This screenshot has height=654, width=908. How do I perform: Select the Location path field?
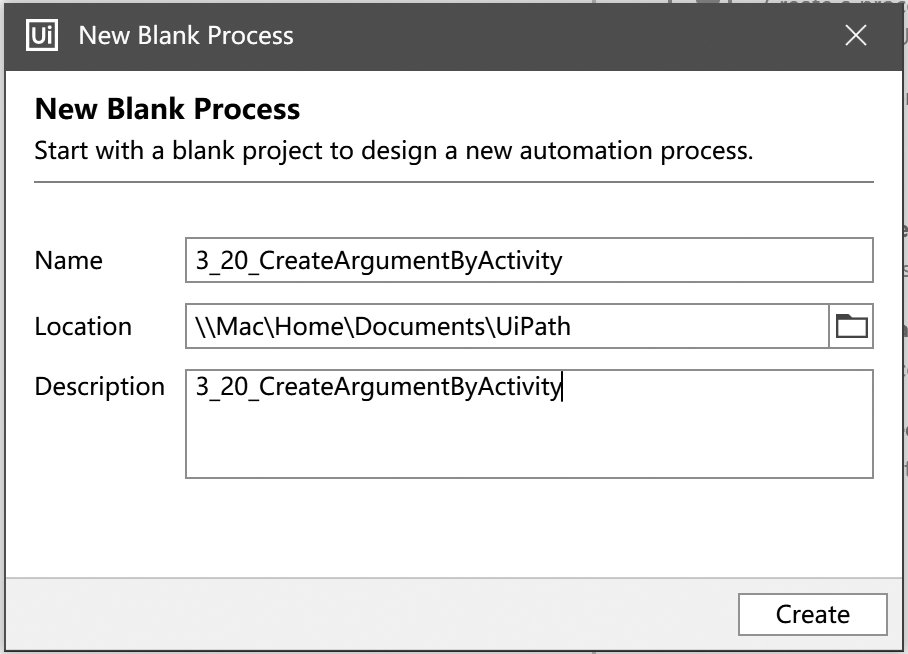(x=507, y=326)
